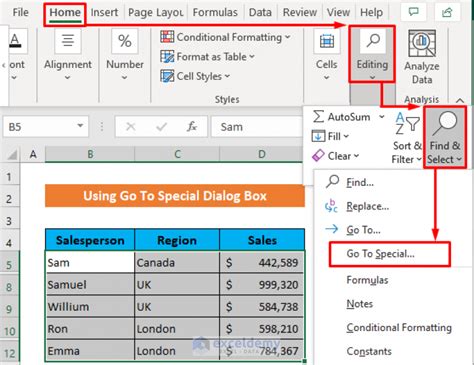Launch Analyze Data
Screen dimensions: 474x365
[x=422, y=57]
